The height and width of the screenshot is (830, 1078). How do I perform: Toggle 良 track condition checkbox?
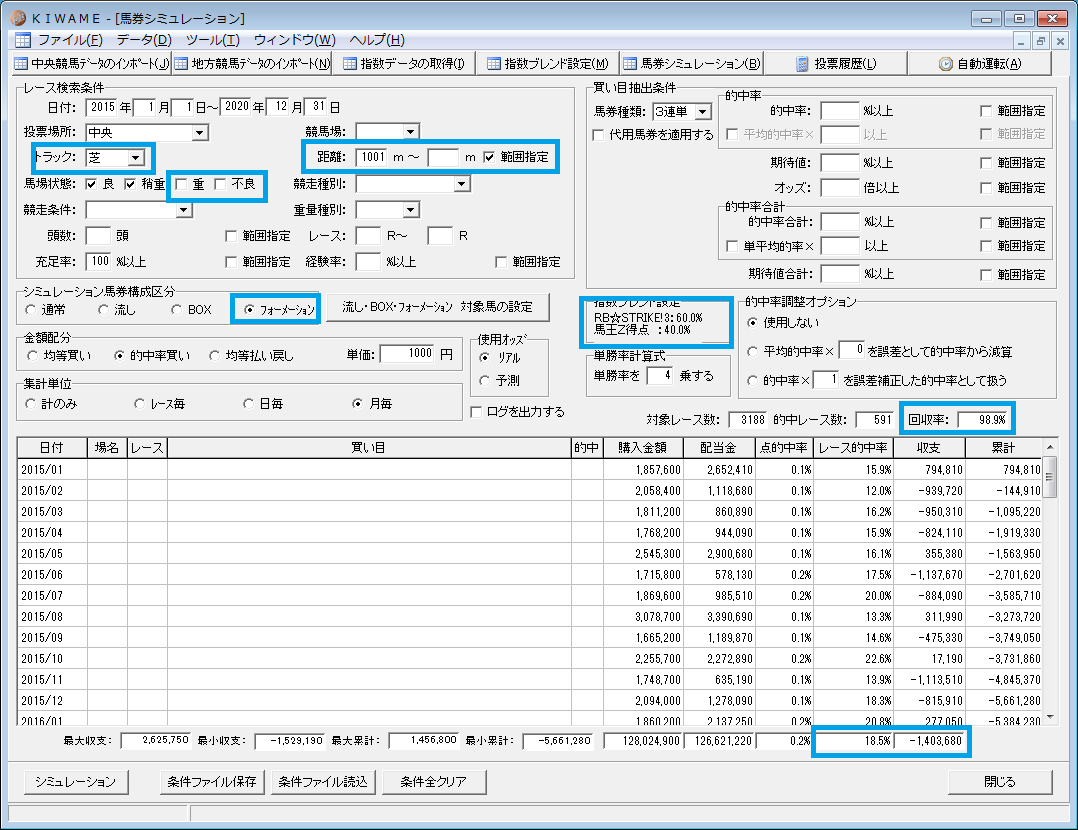(x=91, y=184)
